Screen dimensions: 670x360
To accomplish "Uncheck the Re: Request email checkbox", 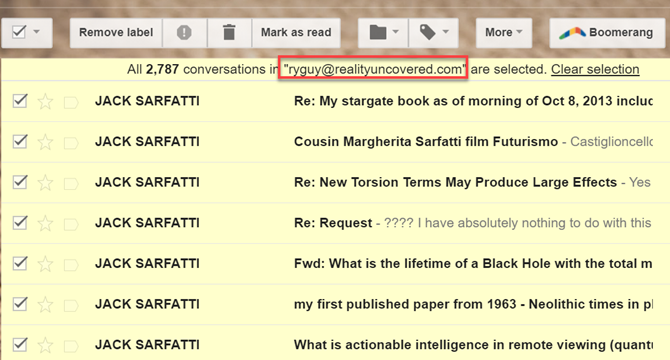I will coord(20,222).
